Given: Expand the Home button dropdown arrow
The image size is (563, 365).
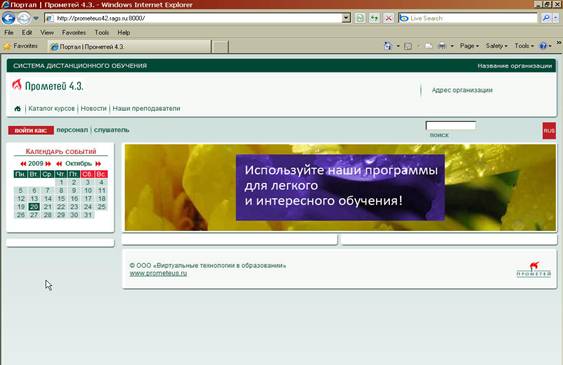Looking at the screenshot, I should coord(398,46).
